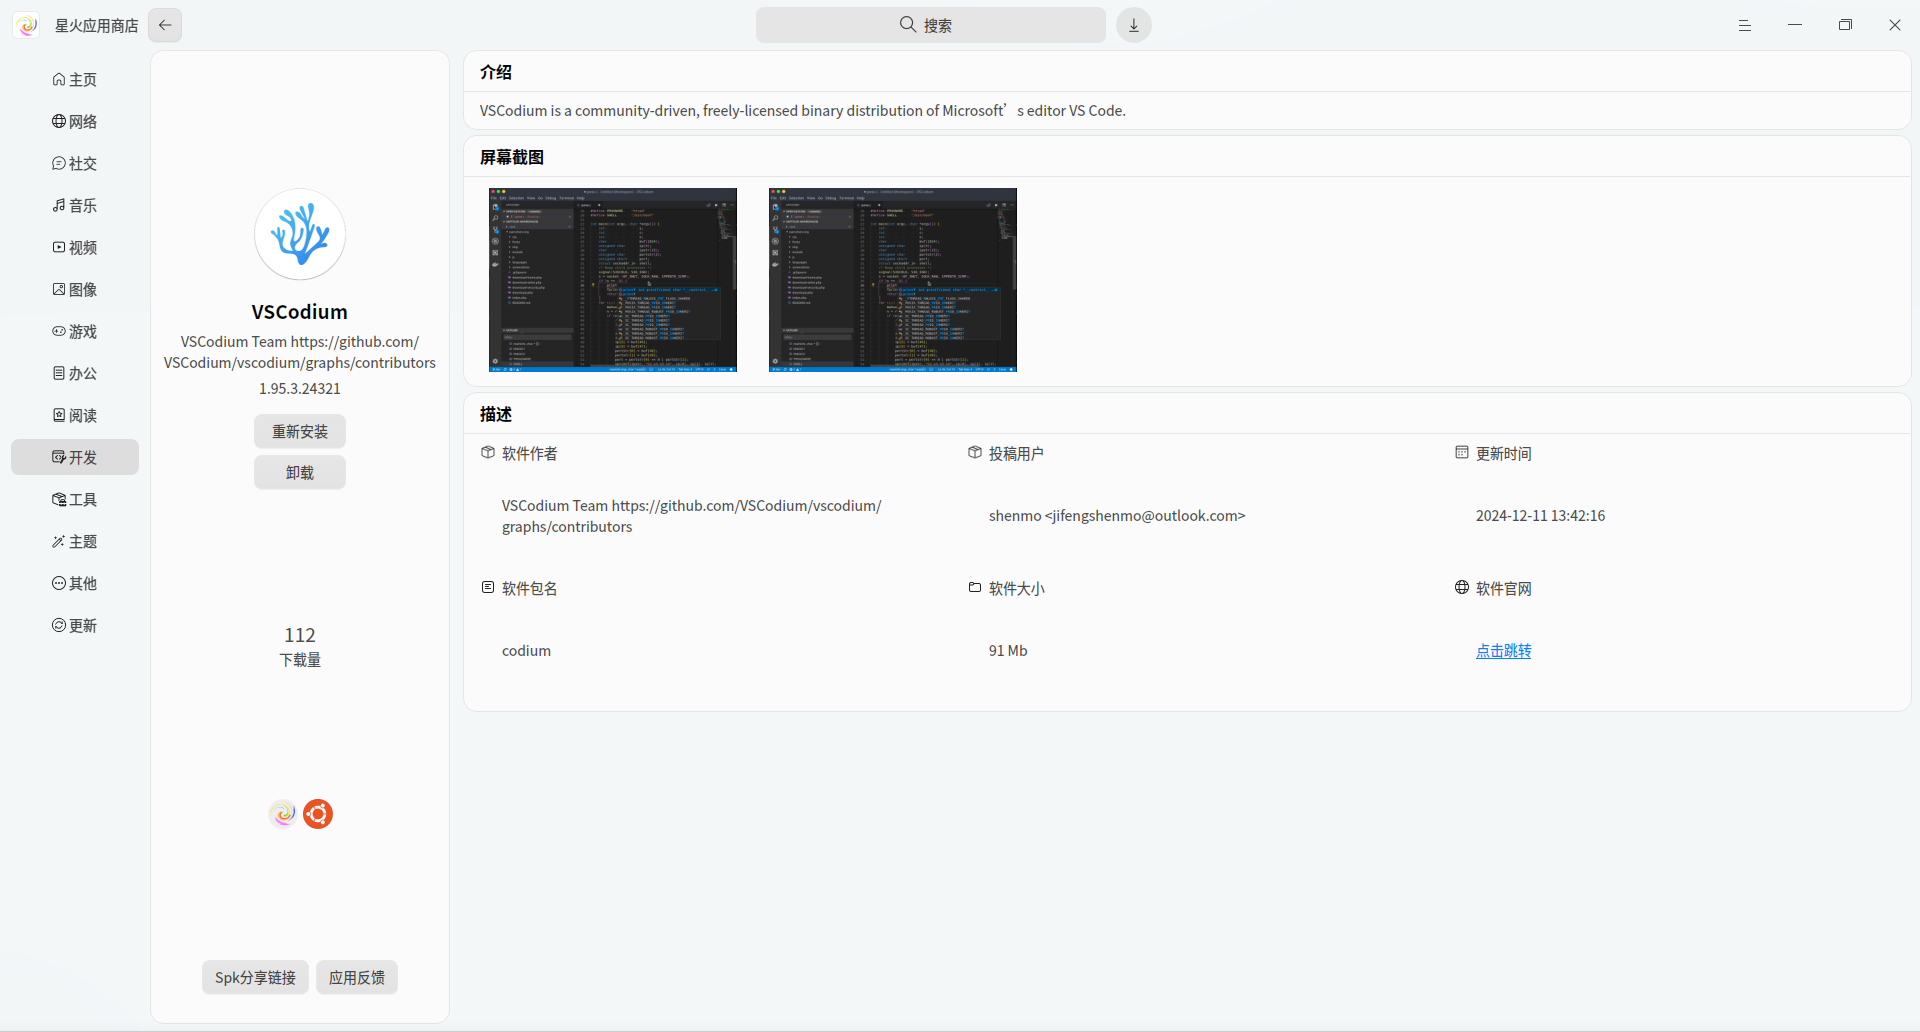The height and width of the screenshot is (1032, 1920).
Task: Open the 视频 video category
Action: [x=75, y=247]
